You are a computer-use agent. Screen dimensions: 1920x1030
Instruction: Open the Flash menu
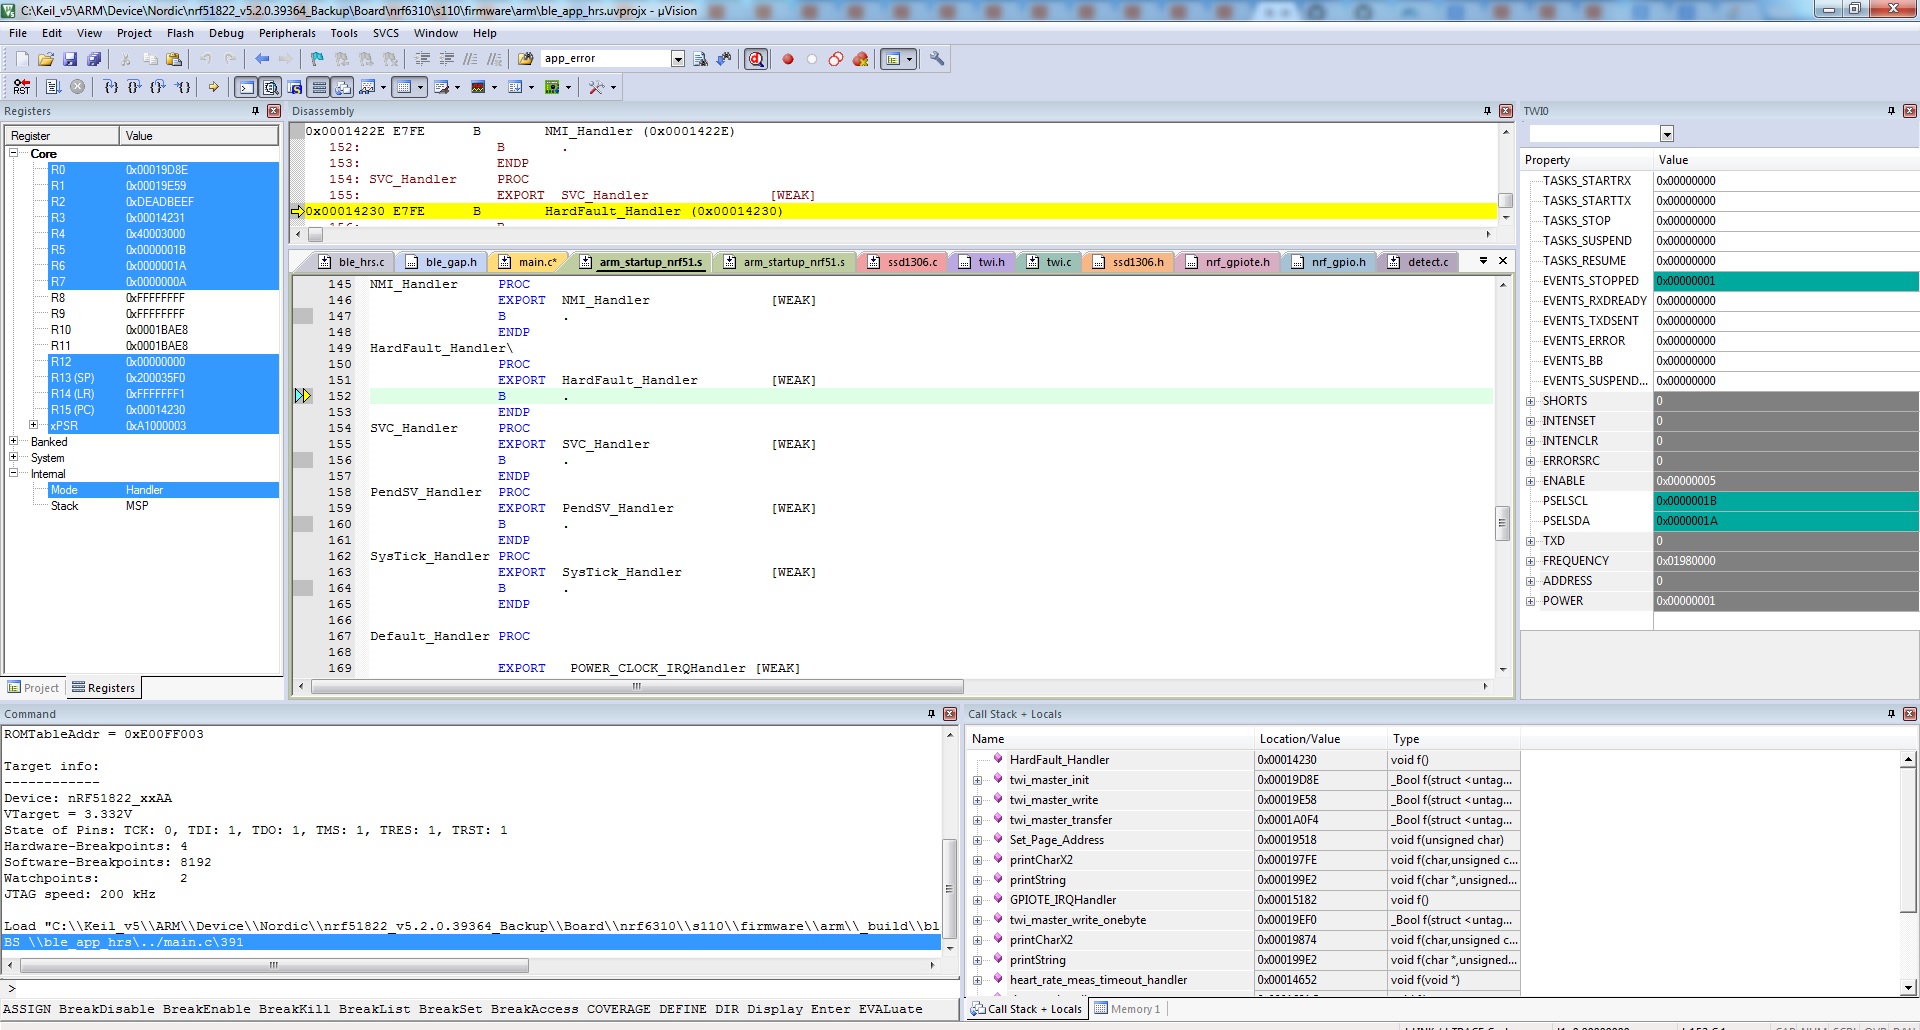click(x=180, y=33)
